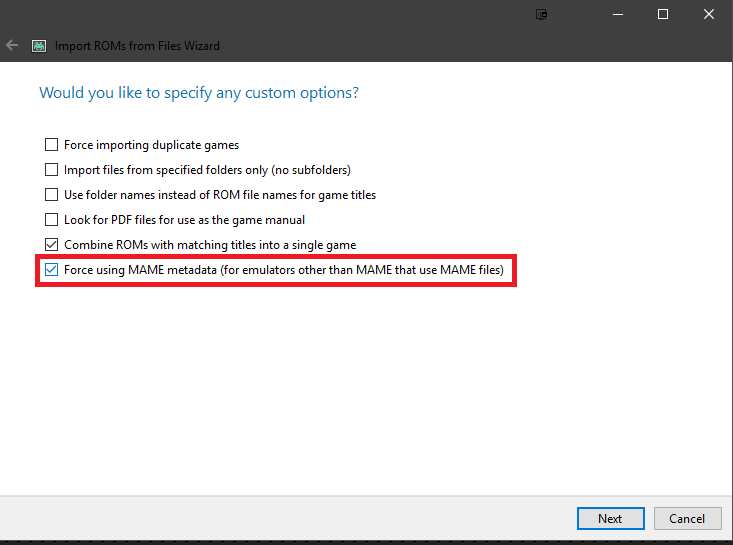
Task: Click the custom options question heading
Action: click(199, 93)
